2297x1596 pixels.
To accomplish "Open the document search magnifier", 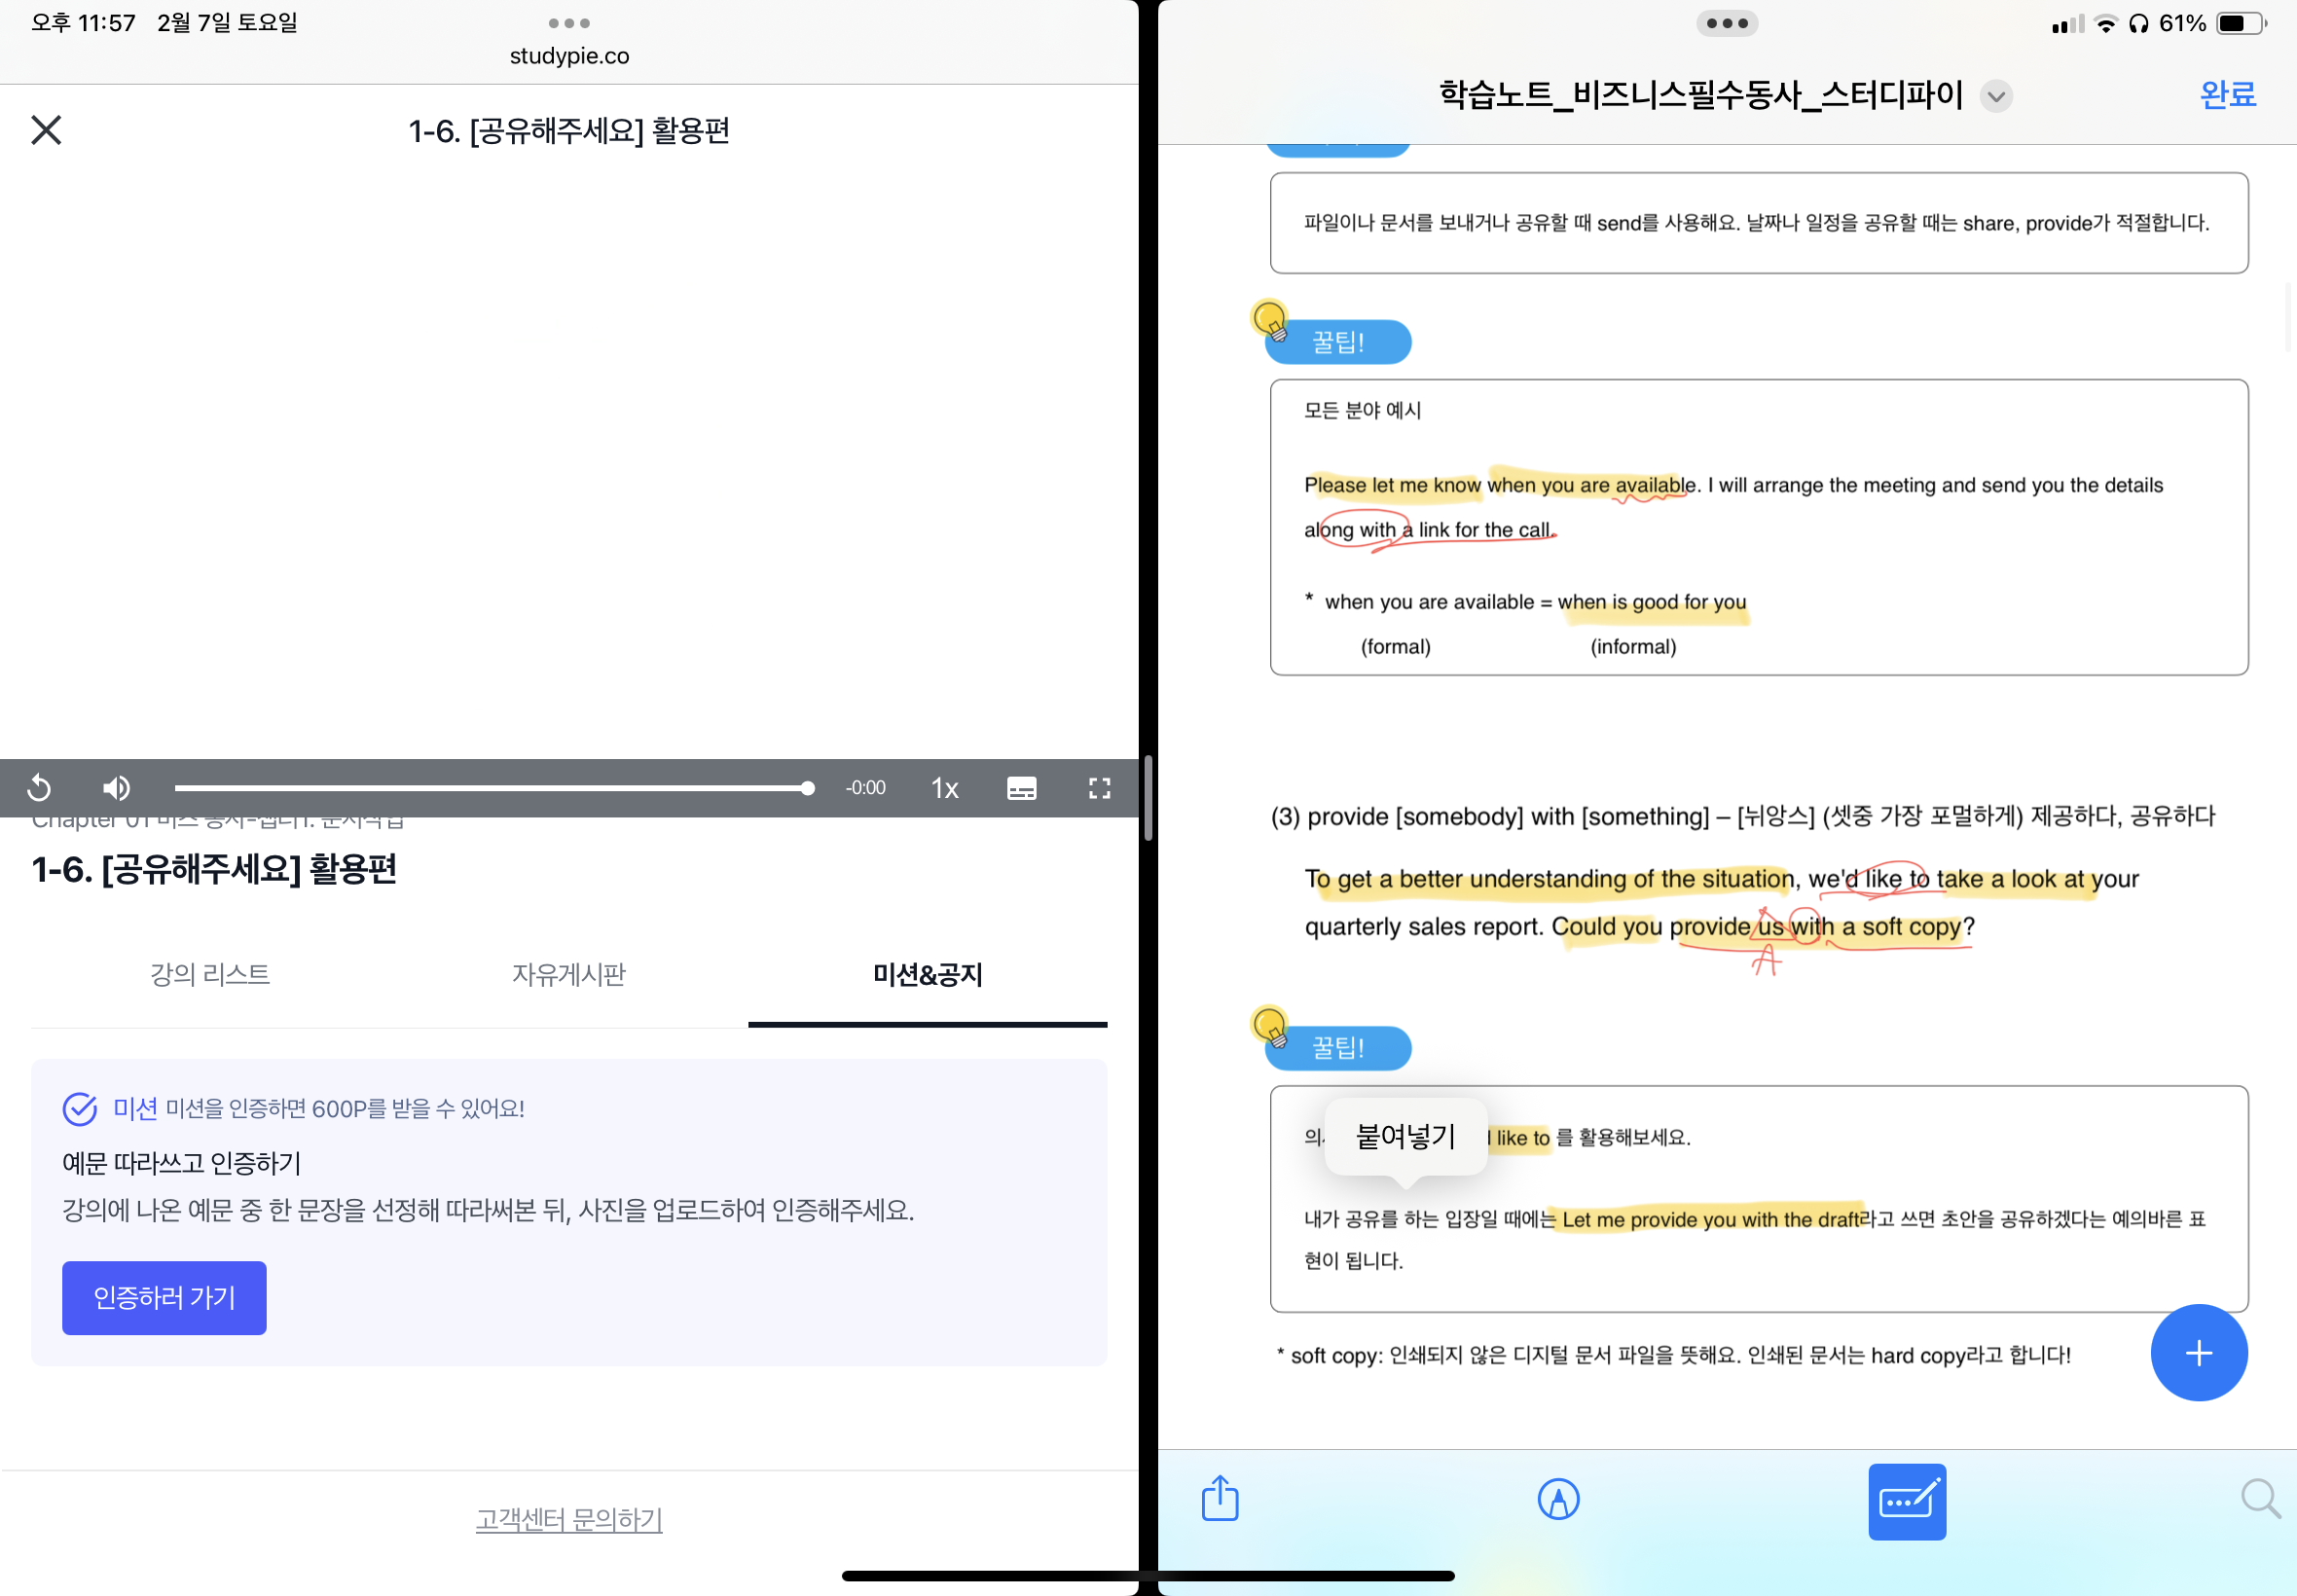I will [2259, 1499].
